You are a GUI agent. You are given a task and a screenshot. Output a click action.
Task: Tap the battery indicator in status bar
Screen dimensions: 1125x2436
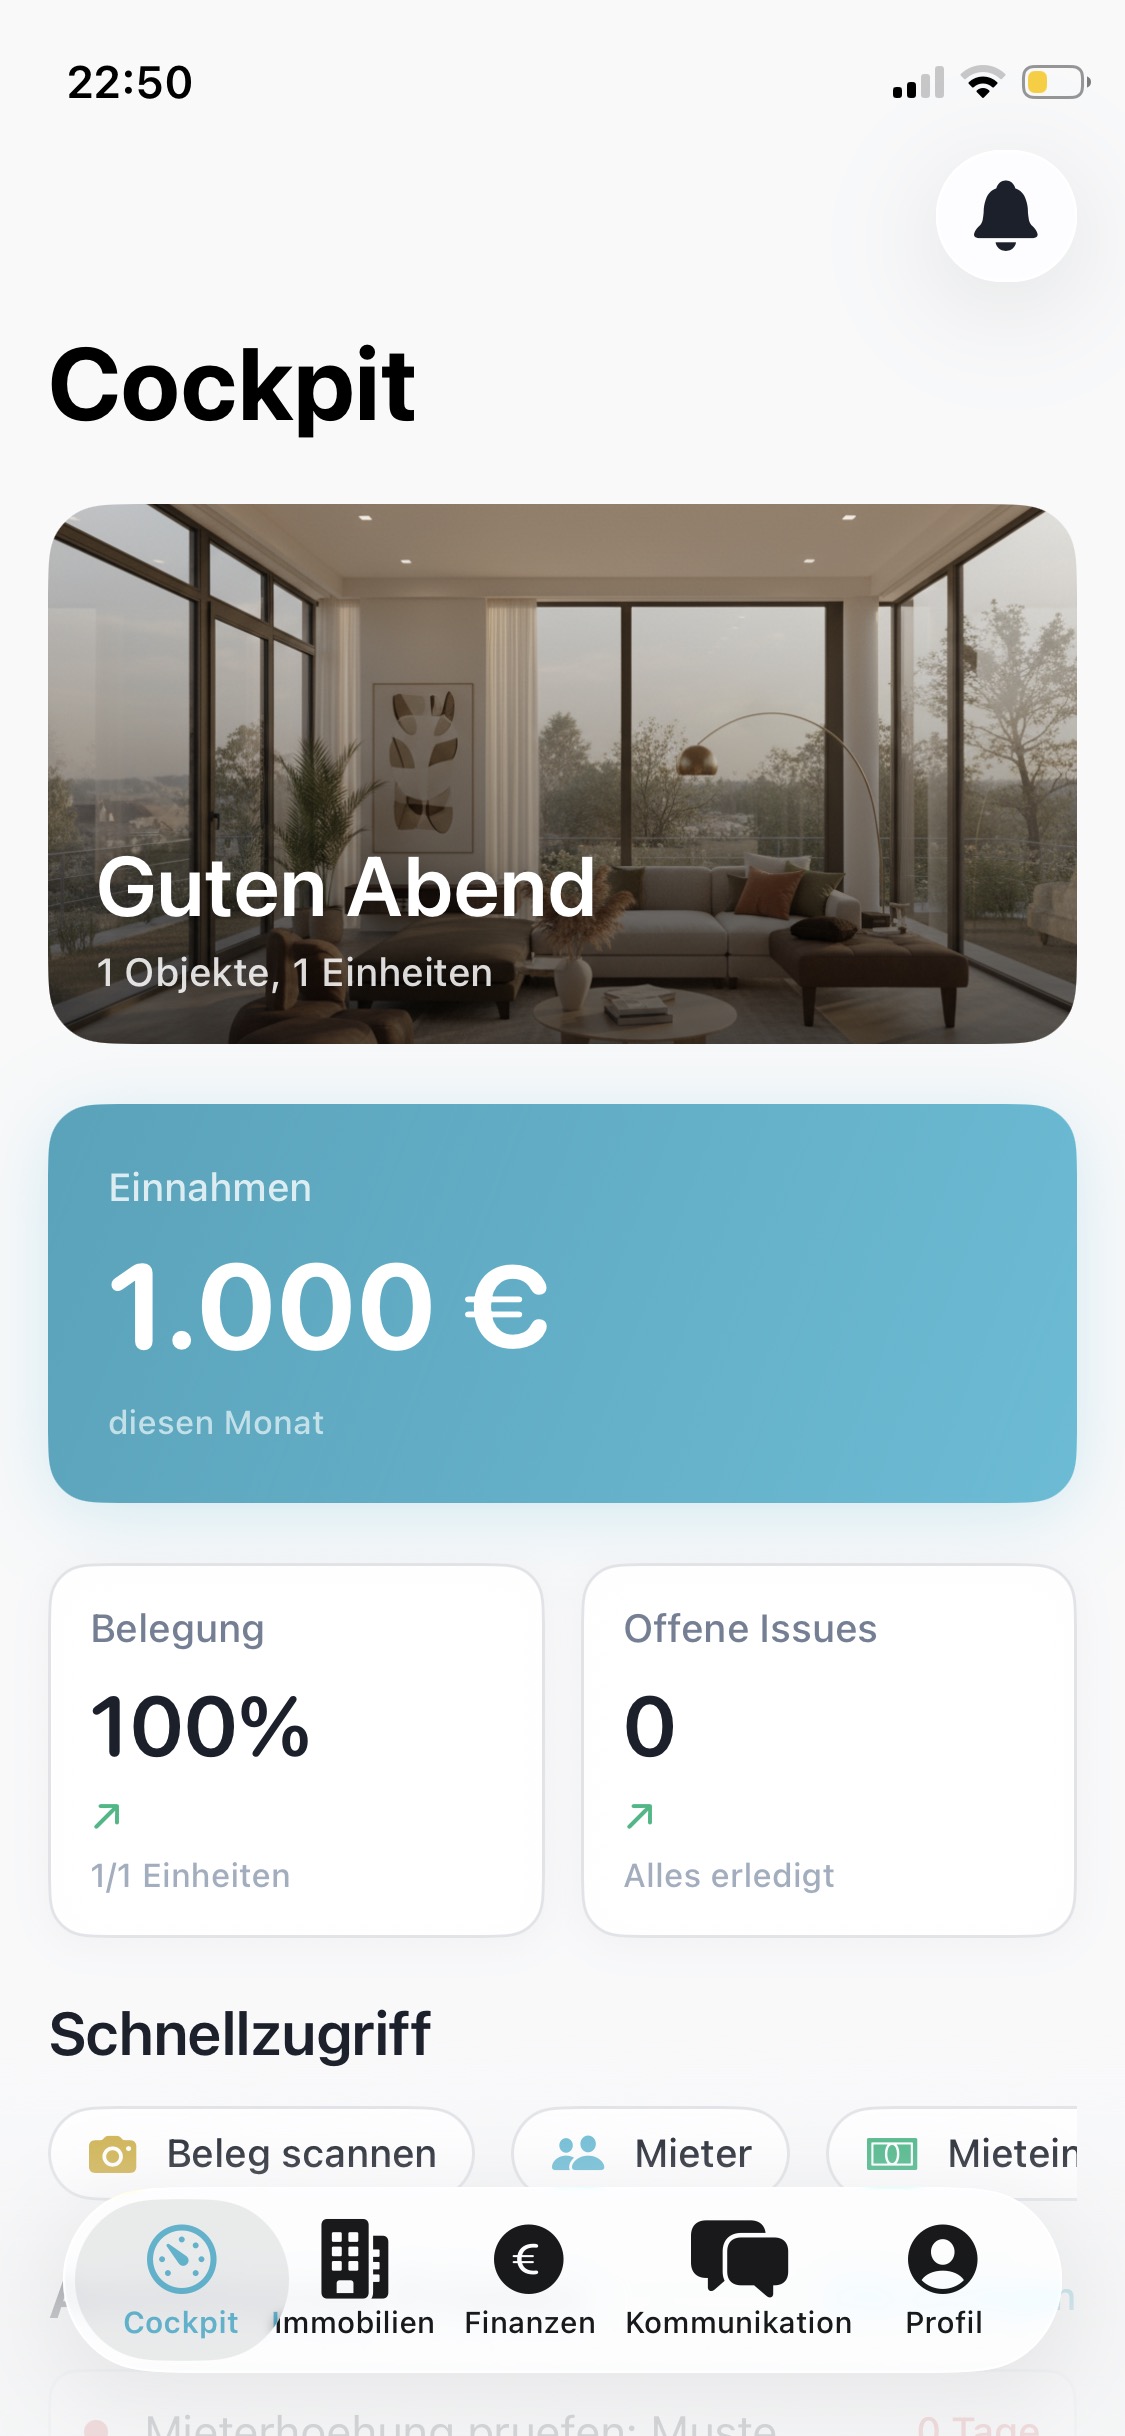[1054, 82]
